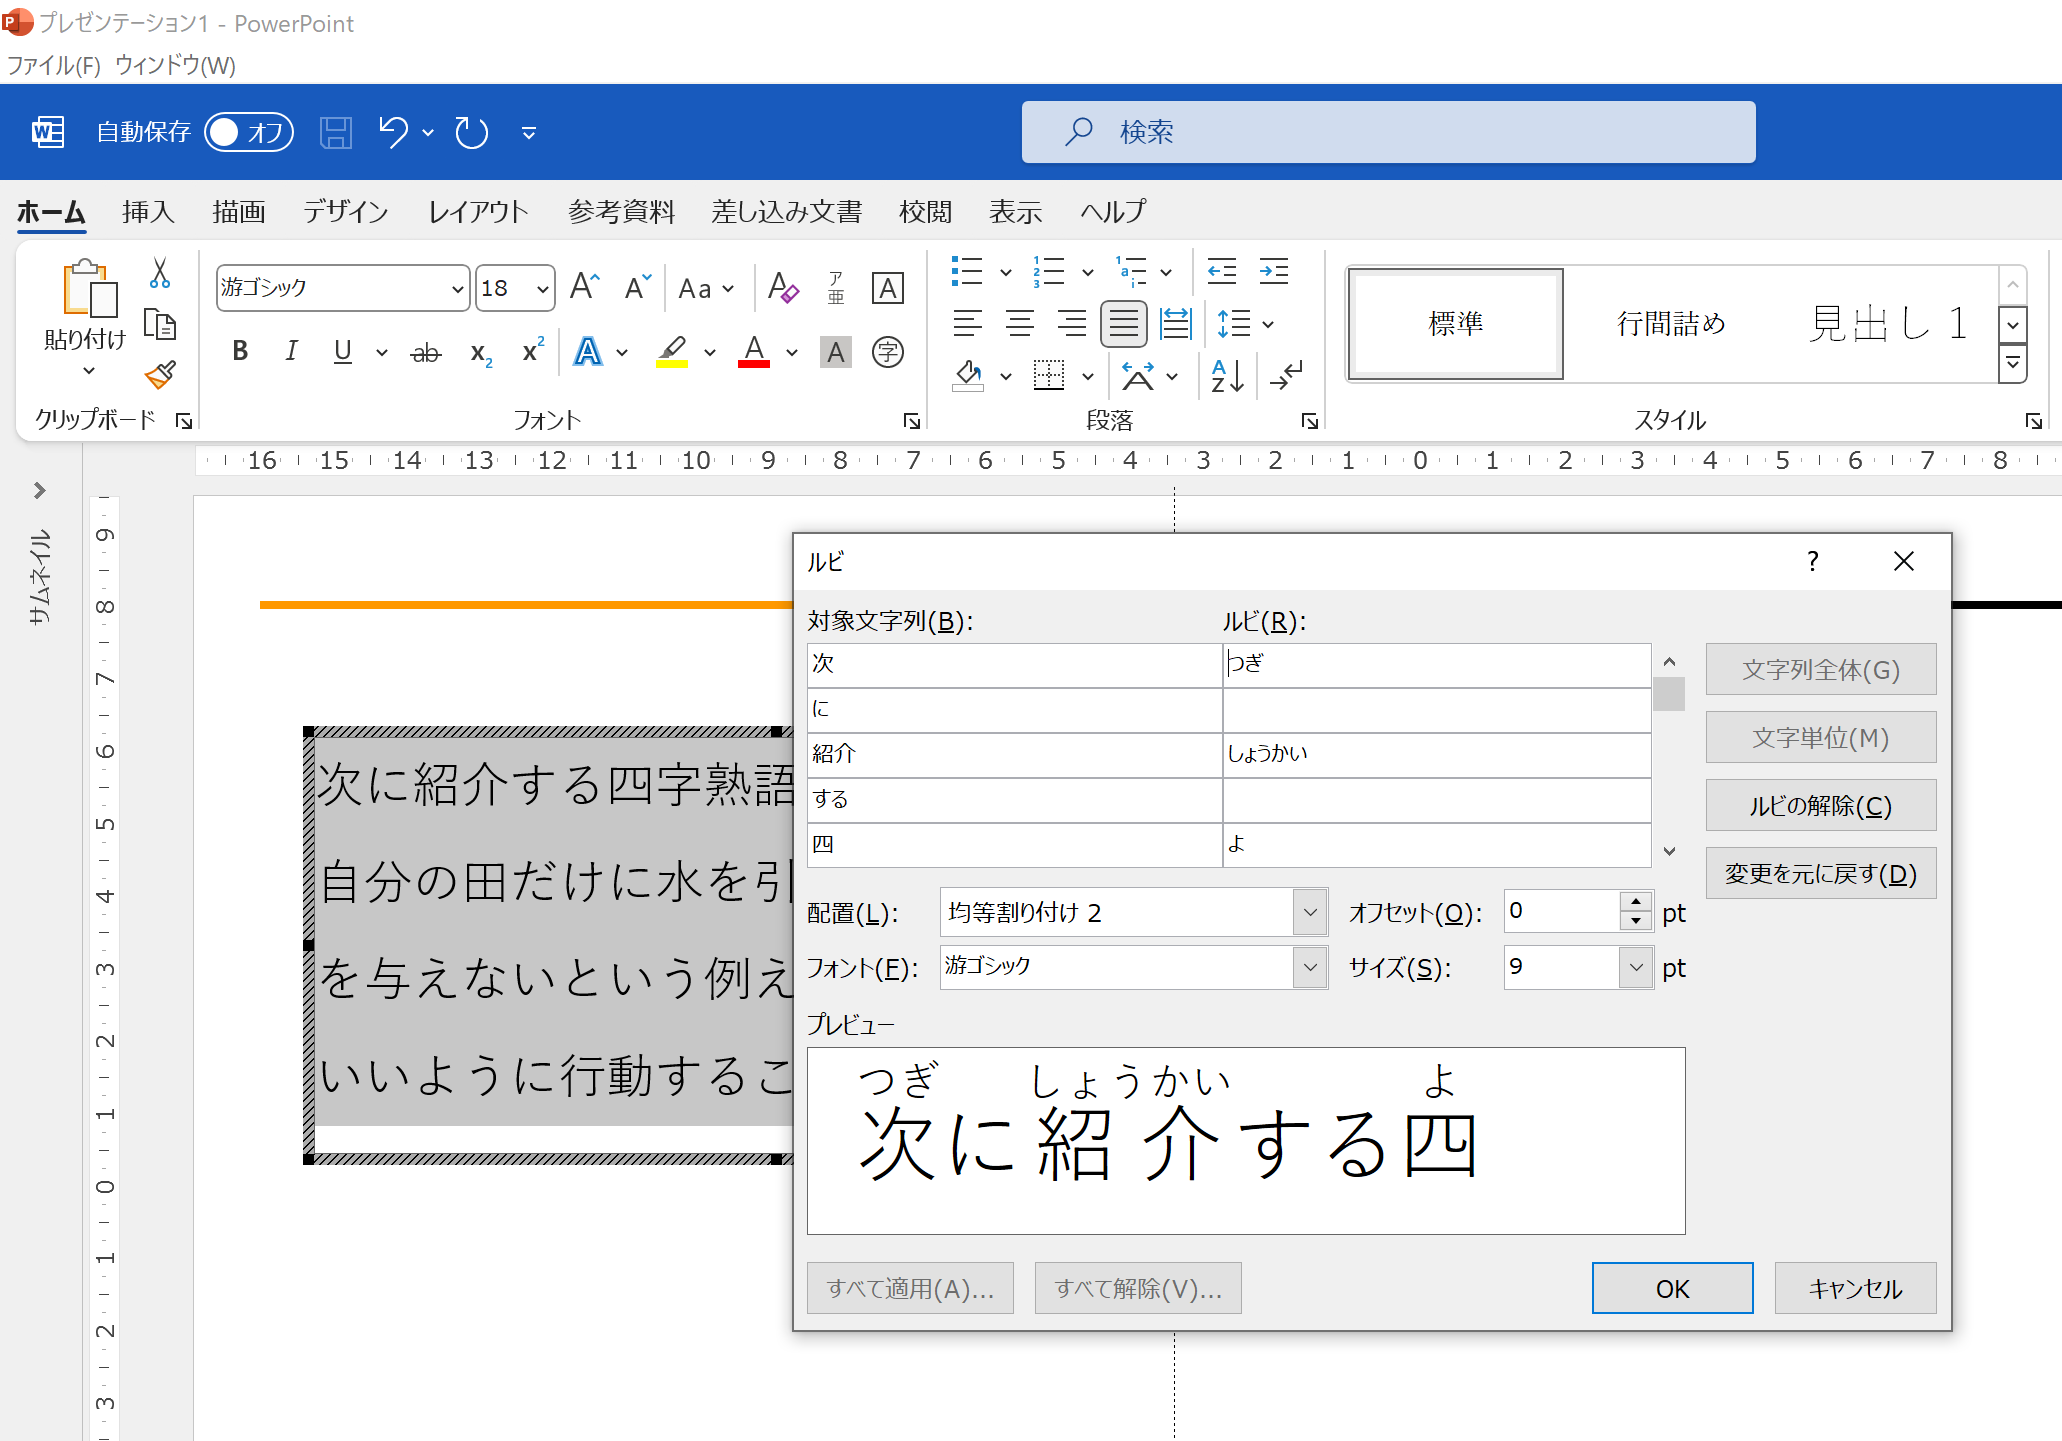This screenshot has width=2062, height=1441.
Task: Click the Increase Indent icon
Action: pyautogui.click(x=1273, y=271)
